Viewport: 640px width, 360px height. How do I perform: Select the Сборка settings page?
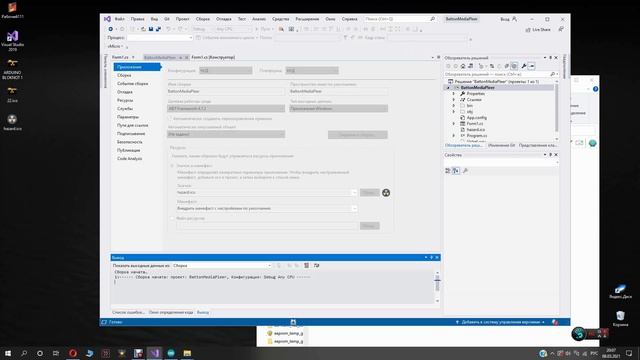[x=124, y=75]
